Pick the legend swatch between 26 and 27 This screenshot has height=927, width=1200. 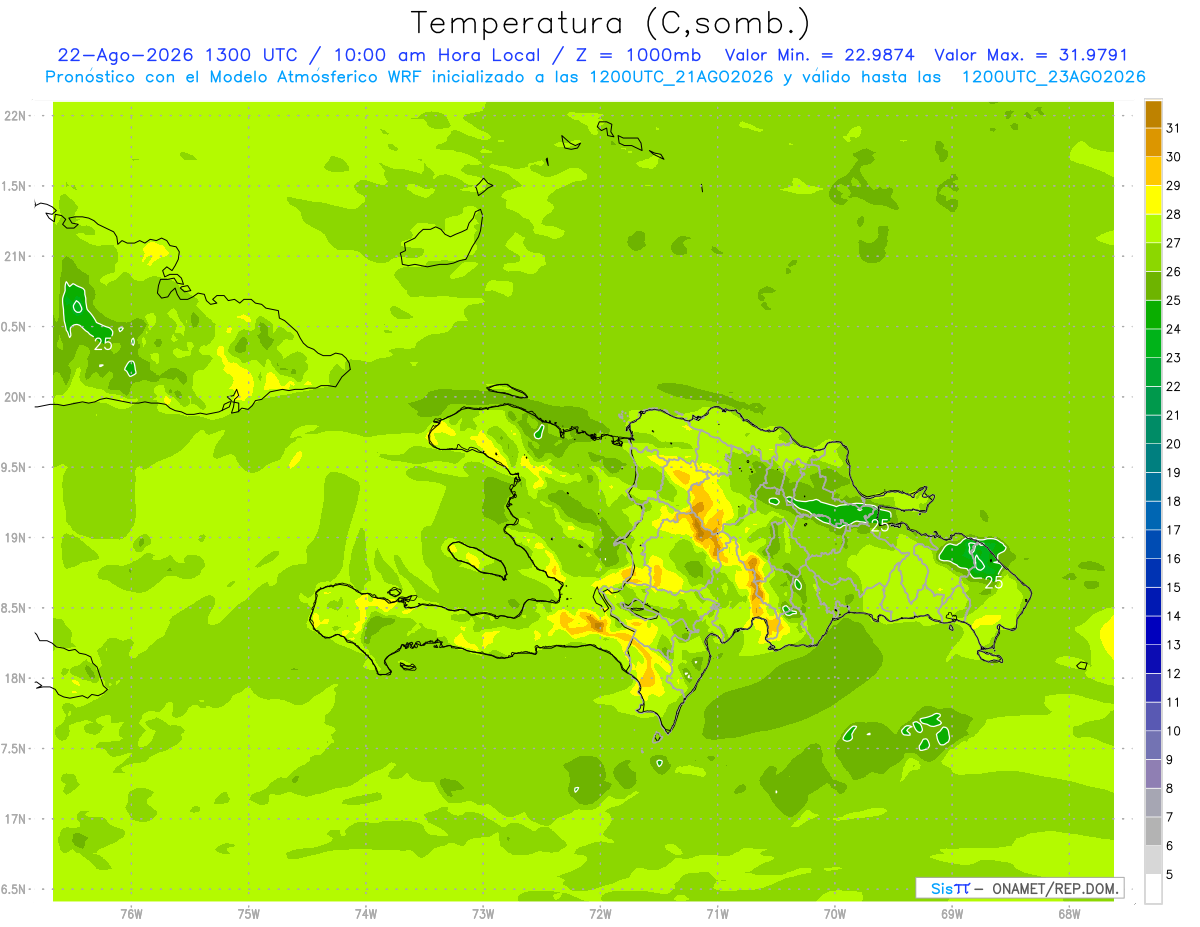click(x=1153, y=257)
